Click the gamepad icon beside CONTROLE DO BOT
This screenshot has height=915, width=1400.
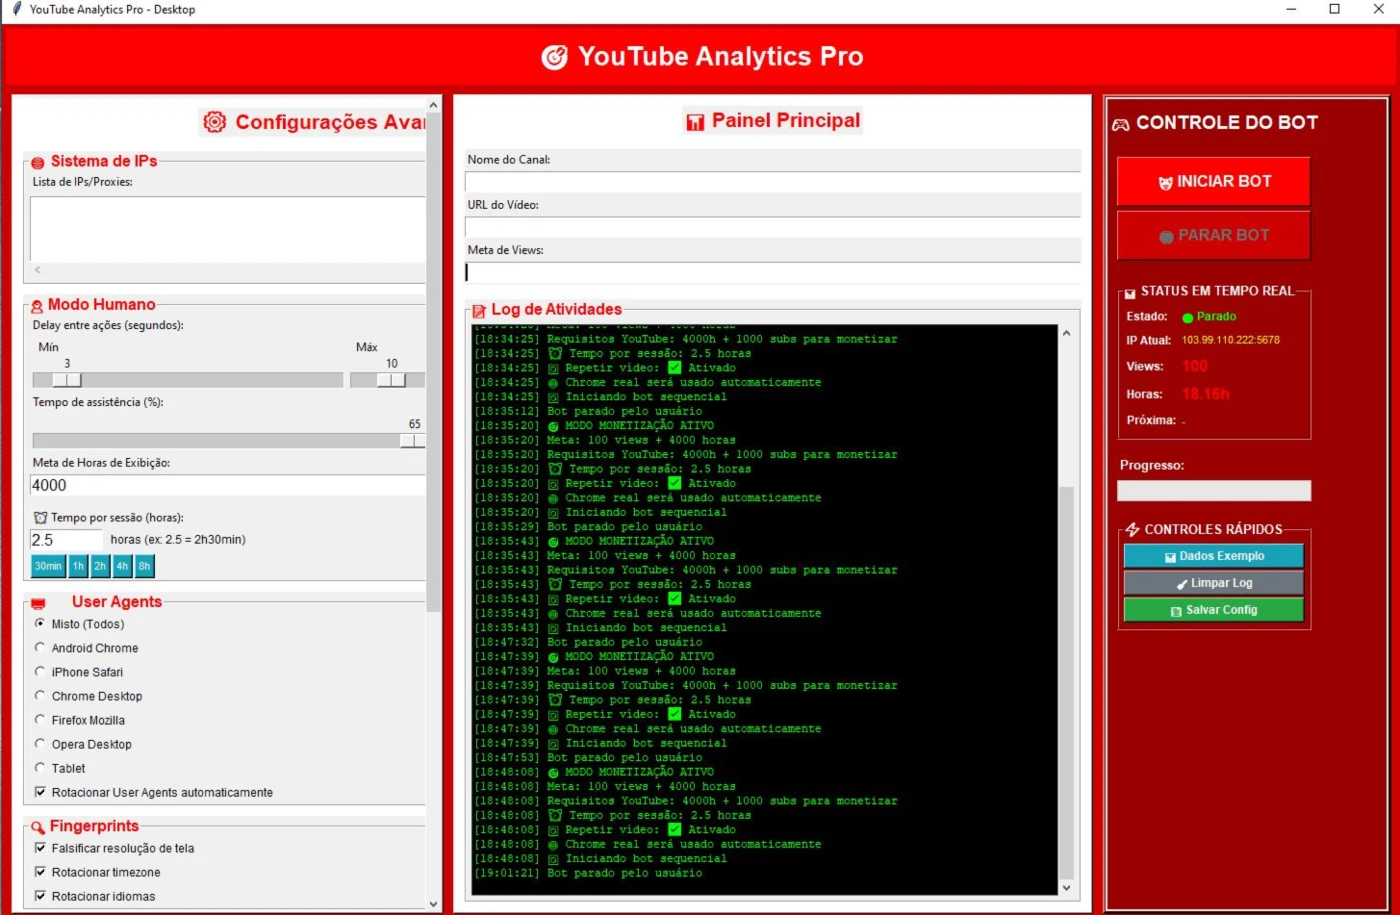[1121, 124]
